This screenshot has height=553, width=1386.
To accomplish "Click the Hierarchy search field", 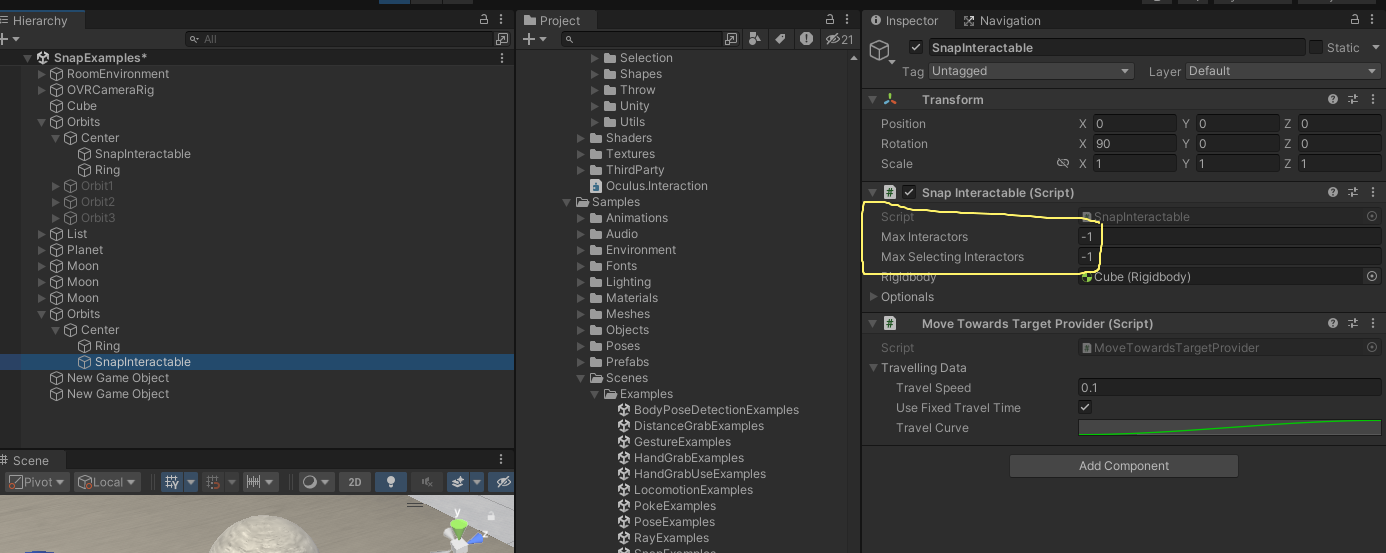I will [340, 39].
